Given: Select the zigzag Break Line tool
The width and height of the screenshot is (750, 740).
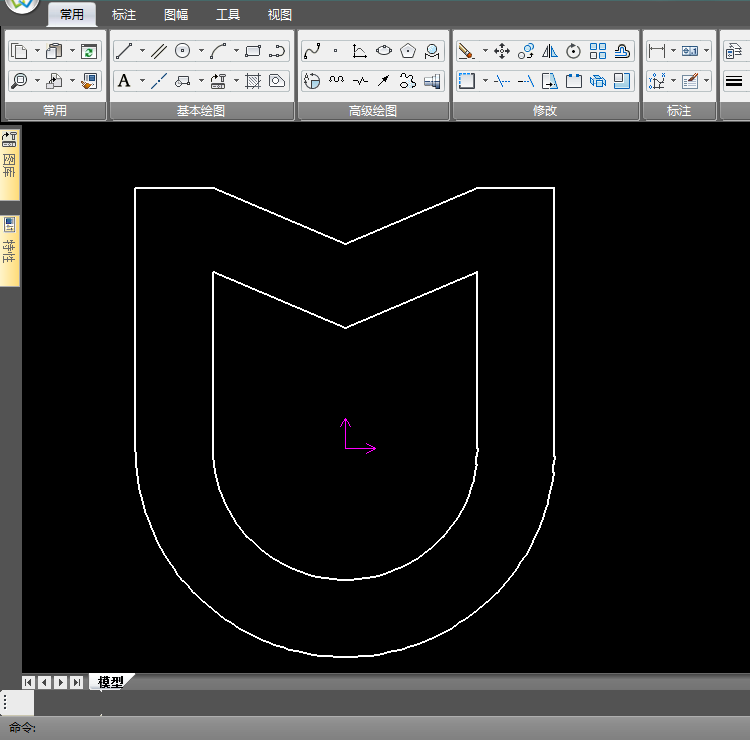Looking at the screenshot, I should click(360, 81).
